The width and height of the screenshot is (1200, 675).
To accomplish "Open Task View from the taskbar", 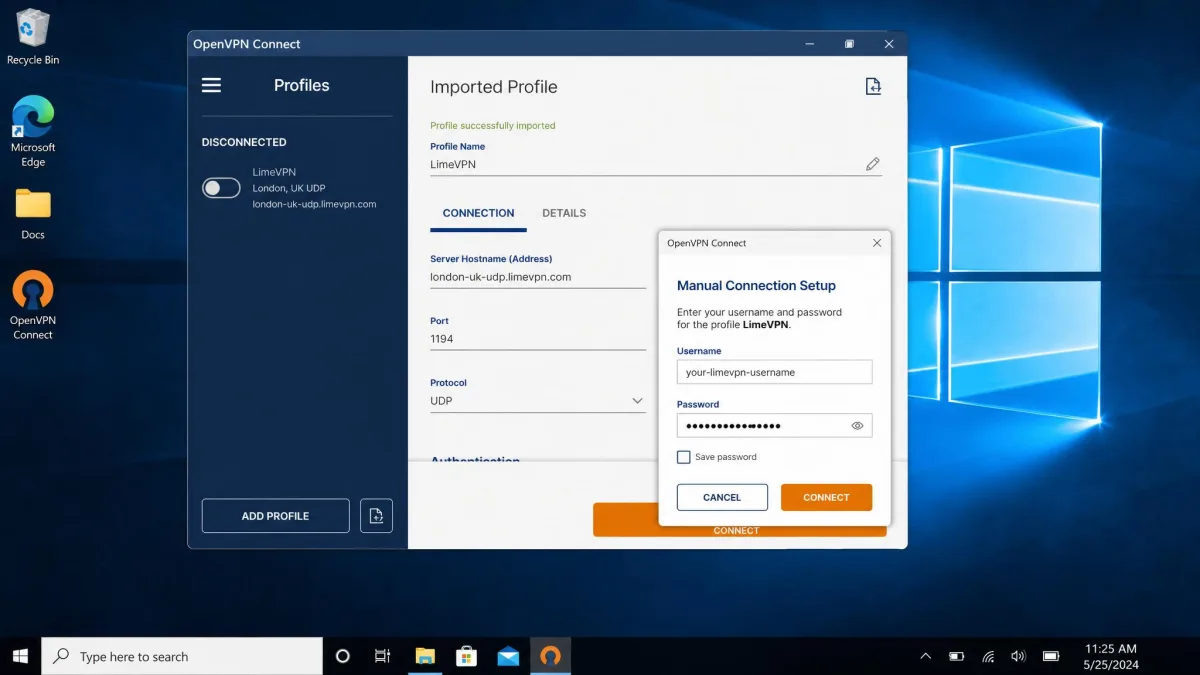I will pyautogui.click(x=382, y=656).
